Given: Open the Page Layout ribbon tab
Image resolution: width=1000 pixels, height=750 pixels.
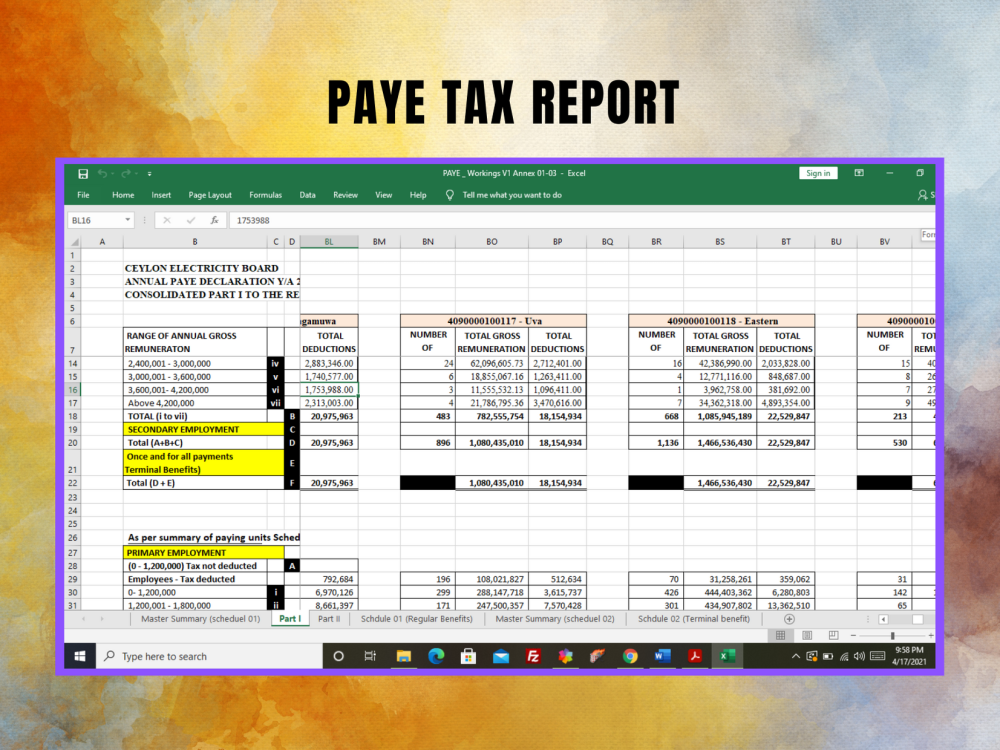Looking at the screenshot, I should pyautogui.click(x=210, y=195).
